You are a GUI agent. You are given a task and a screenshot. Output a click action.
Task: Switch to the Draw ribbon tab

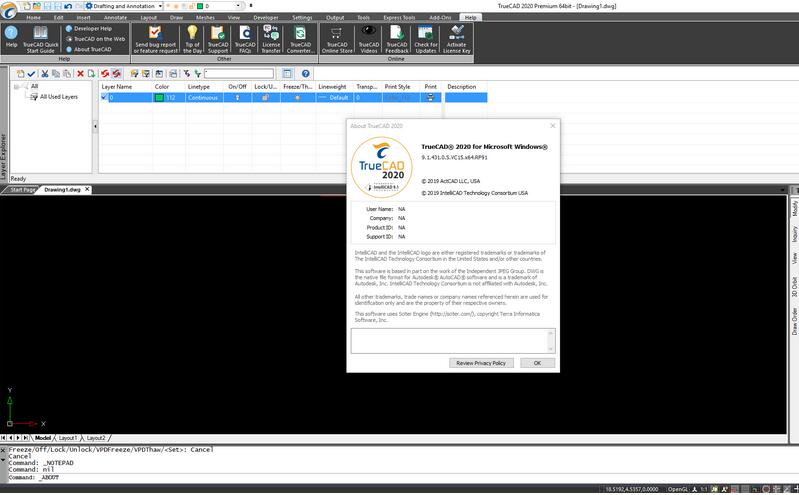(176, 17)
